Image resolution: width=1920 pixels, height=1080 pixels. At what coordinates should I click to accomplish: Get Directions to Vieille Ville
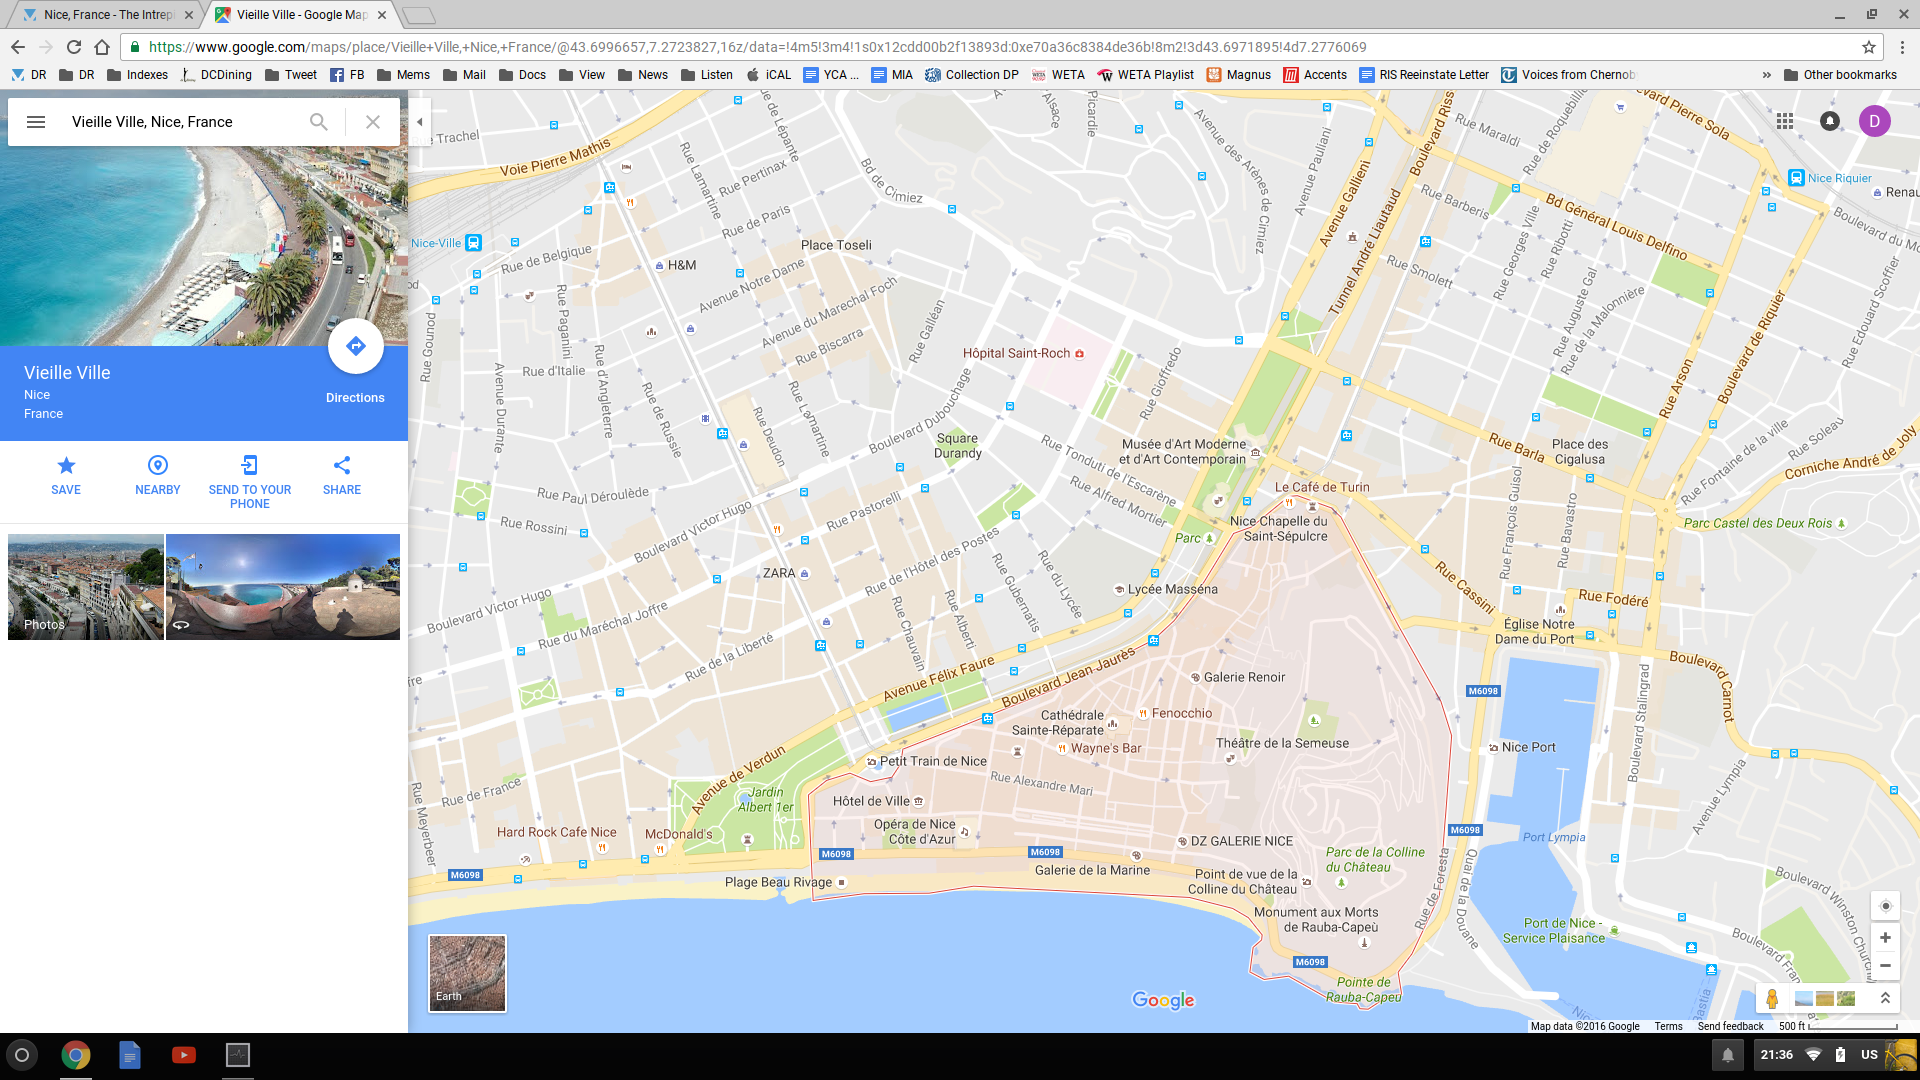tap(355, 347)
